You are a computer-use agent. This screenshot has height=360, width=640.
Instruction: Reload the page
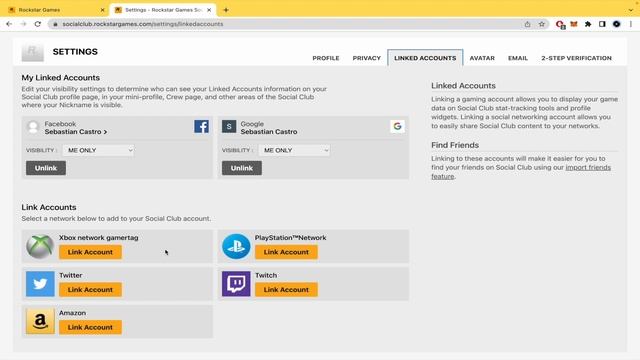coord(38,24)
